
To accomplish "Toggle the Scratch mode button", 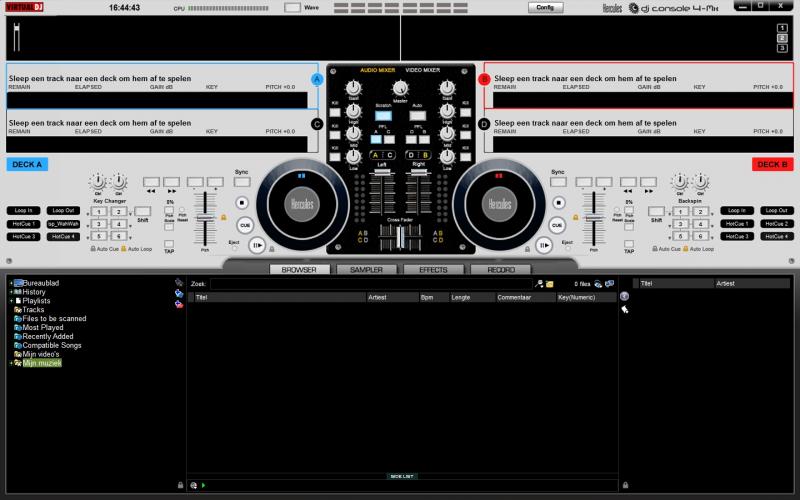I will 384,116.
